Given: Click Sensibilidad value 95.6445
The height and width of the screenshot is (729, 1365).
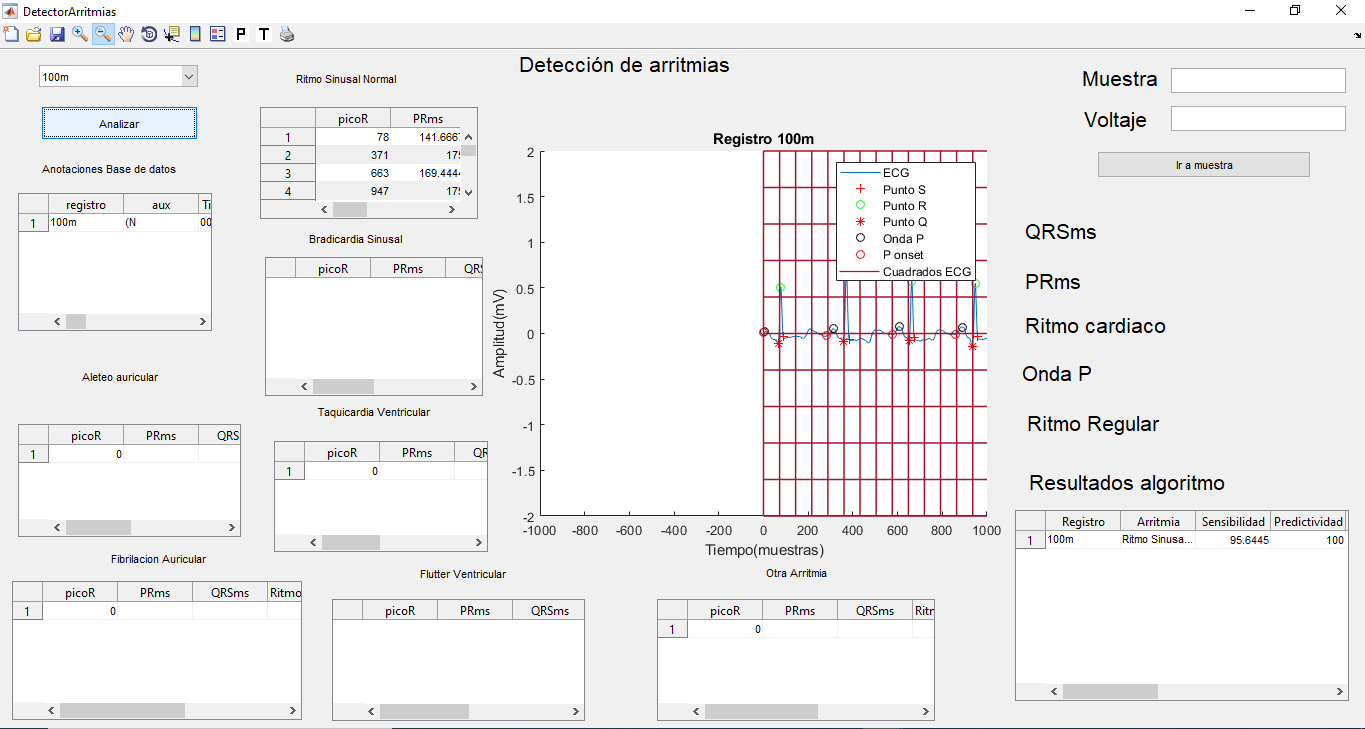Looking at the screenshot, I should click(1234, 540).
